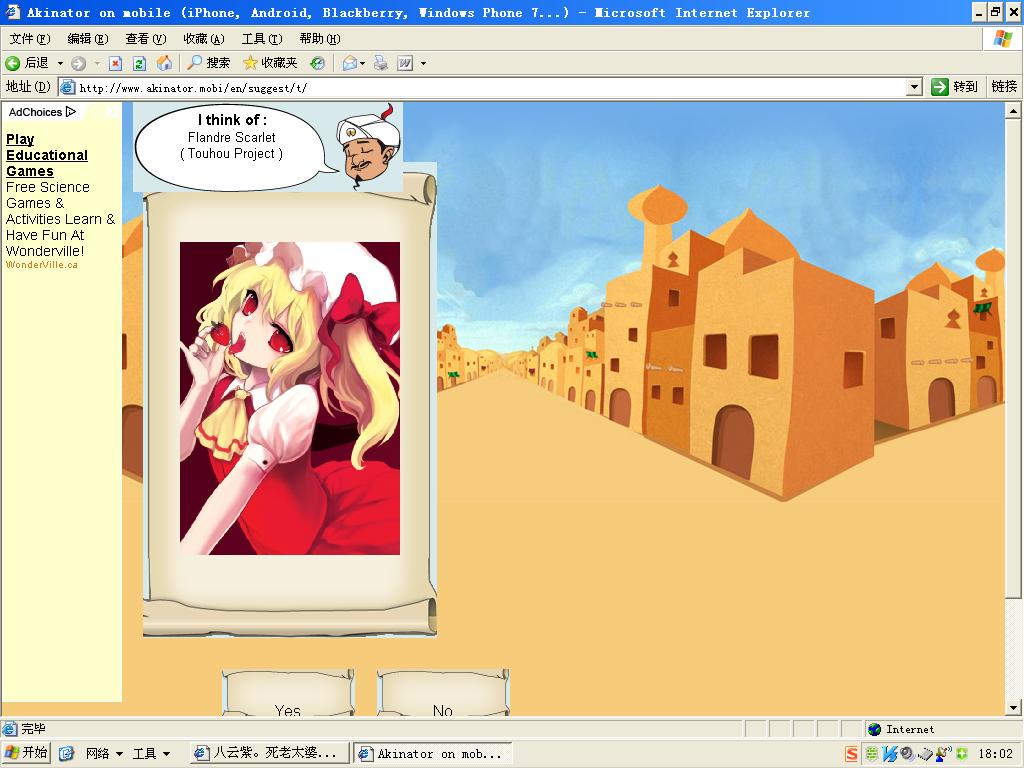Answer No to the guess

click(x=443, y=694)
